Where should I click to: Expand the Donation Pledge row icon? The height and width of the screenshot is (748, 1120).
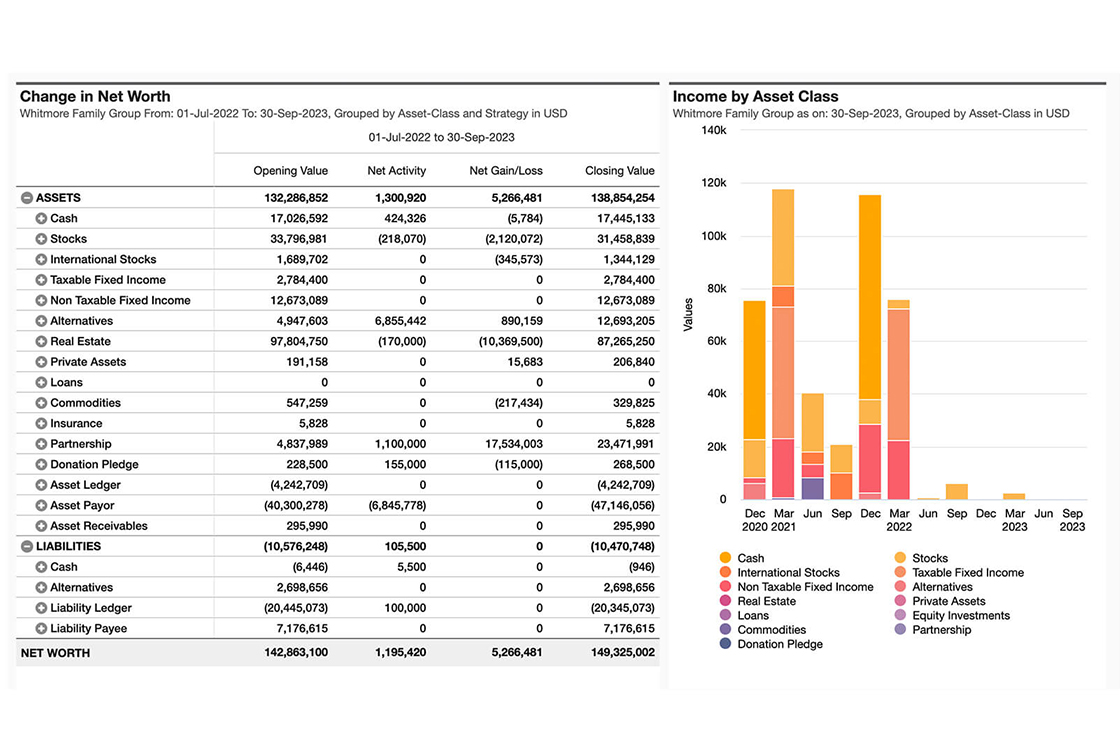point(41,465)
